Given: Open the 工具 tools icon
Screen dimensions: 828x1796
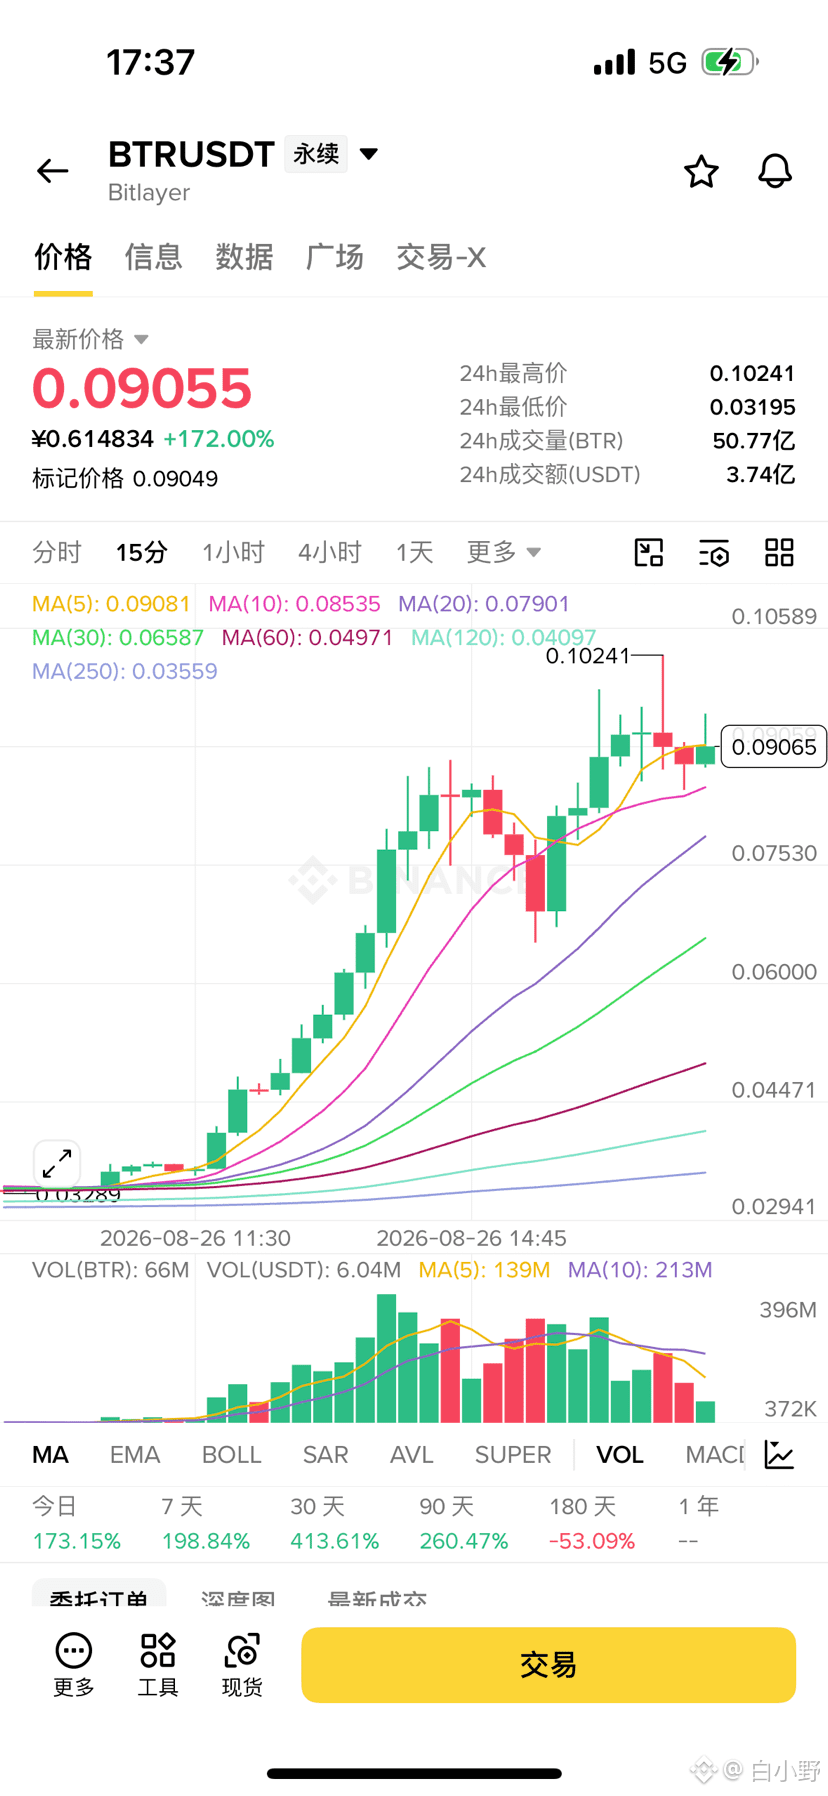Looking at the screenshot, I should tap(158, 1665).
